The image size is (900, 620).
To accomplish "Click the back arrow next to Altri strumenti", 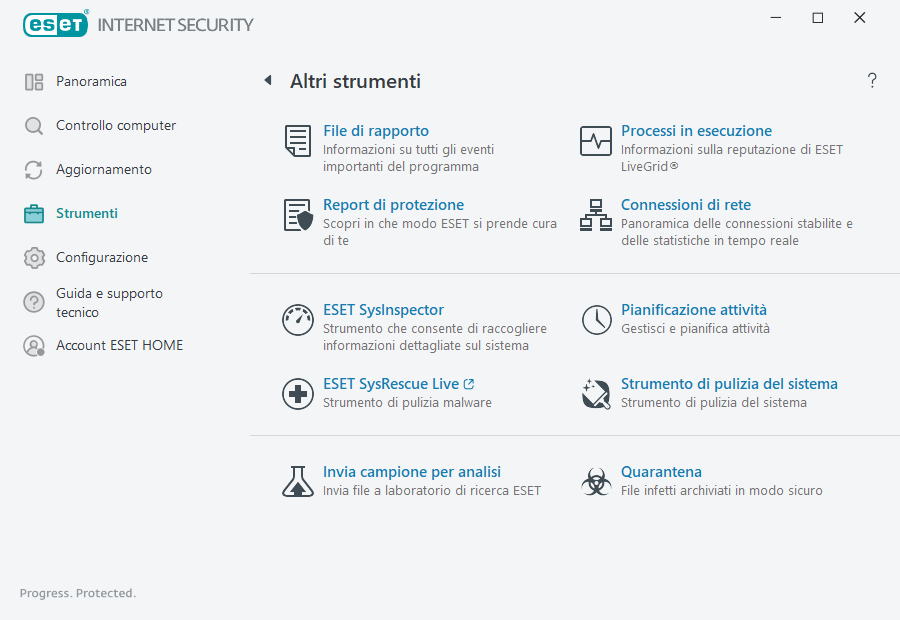I will [267, 80].
